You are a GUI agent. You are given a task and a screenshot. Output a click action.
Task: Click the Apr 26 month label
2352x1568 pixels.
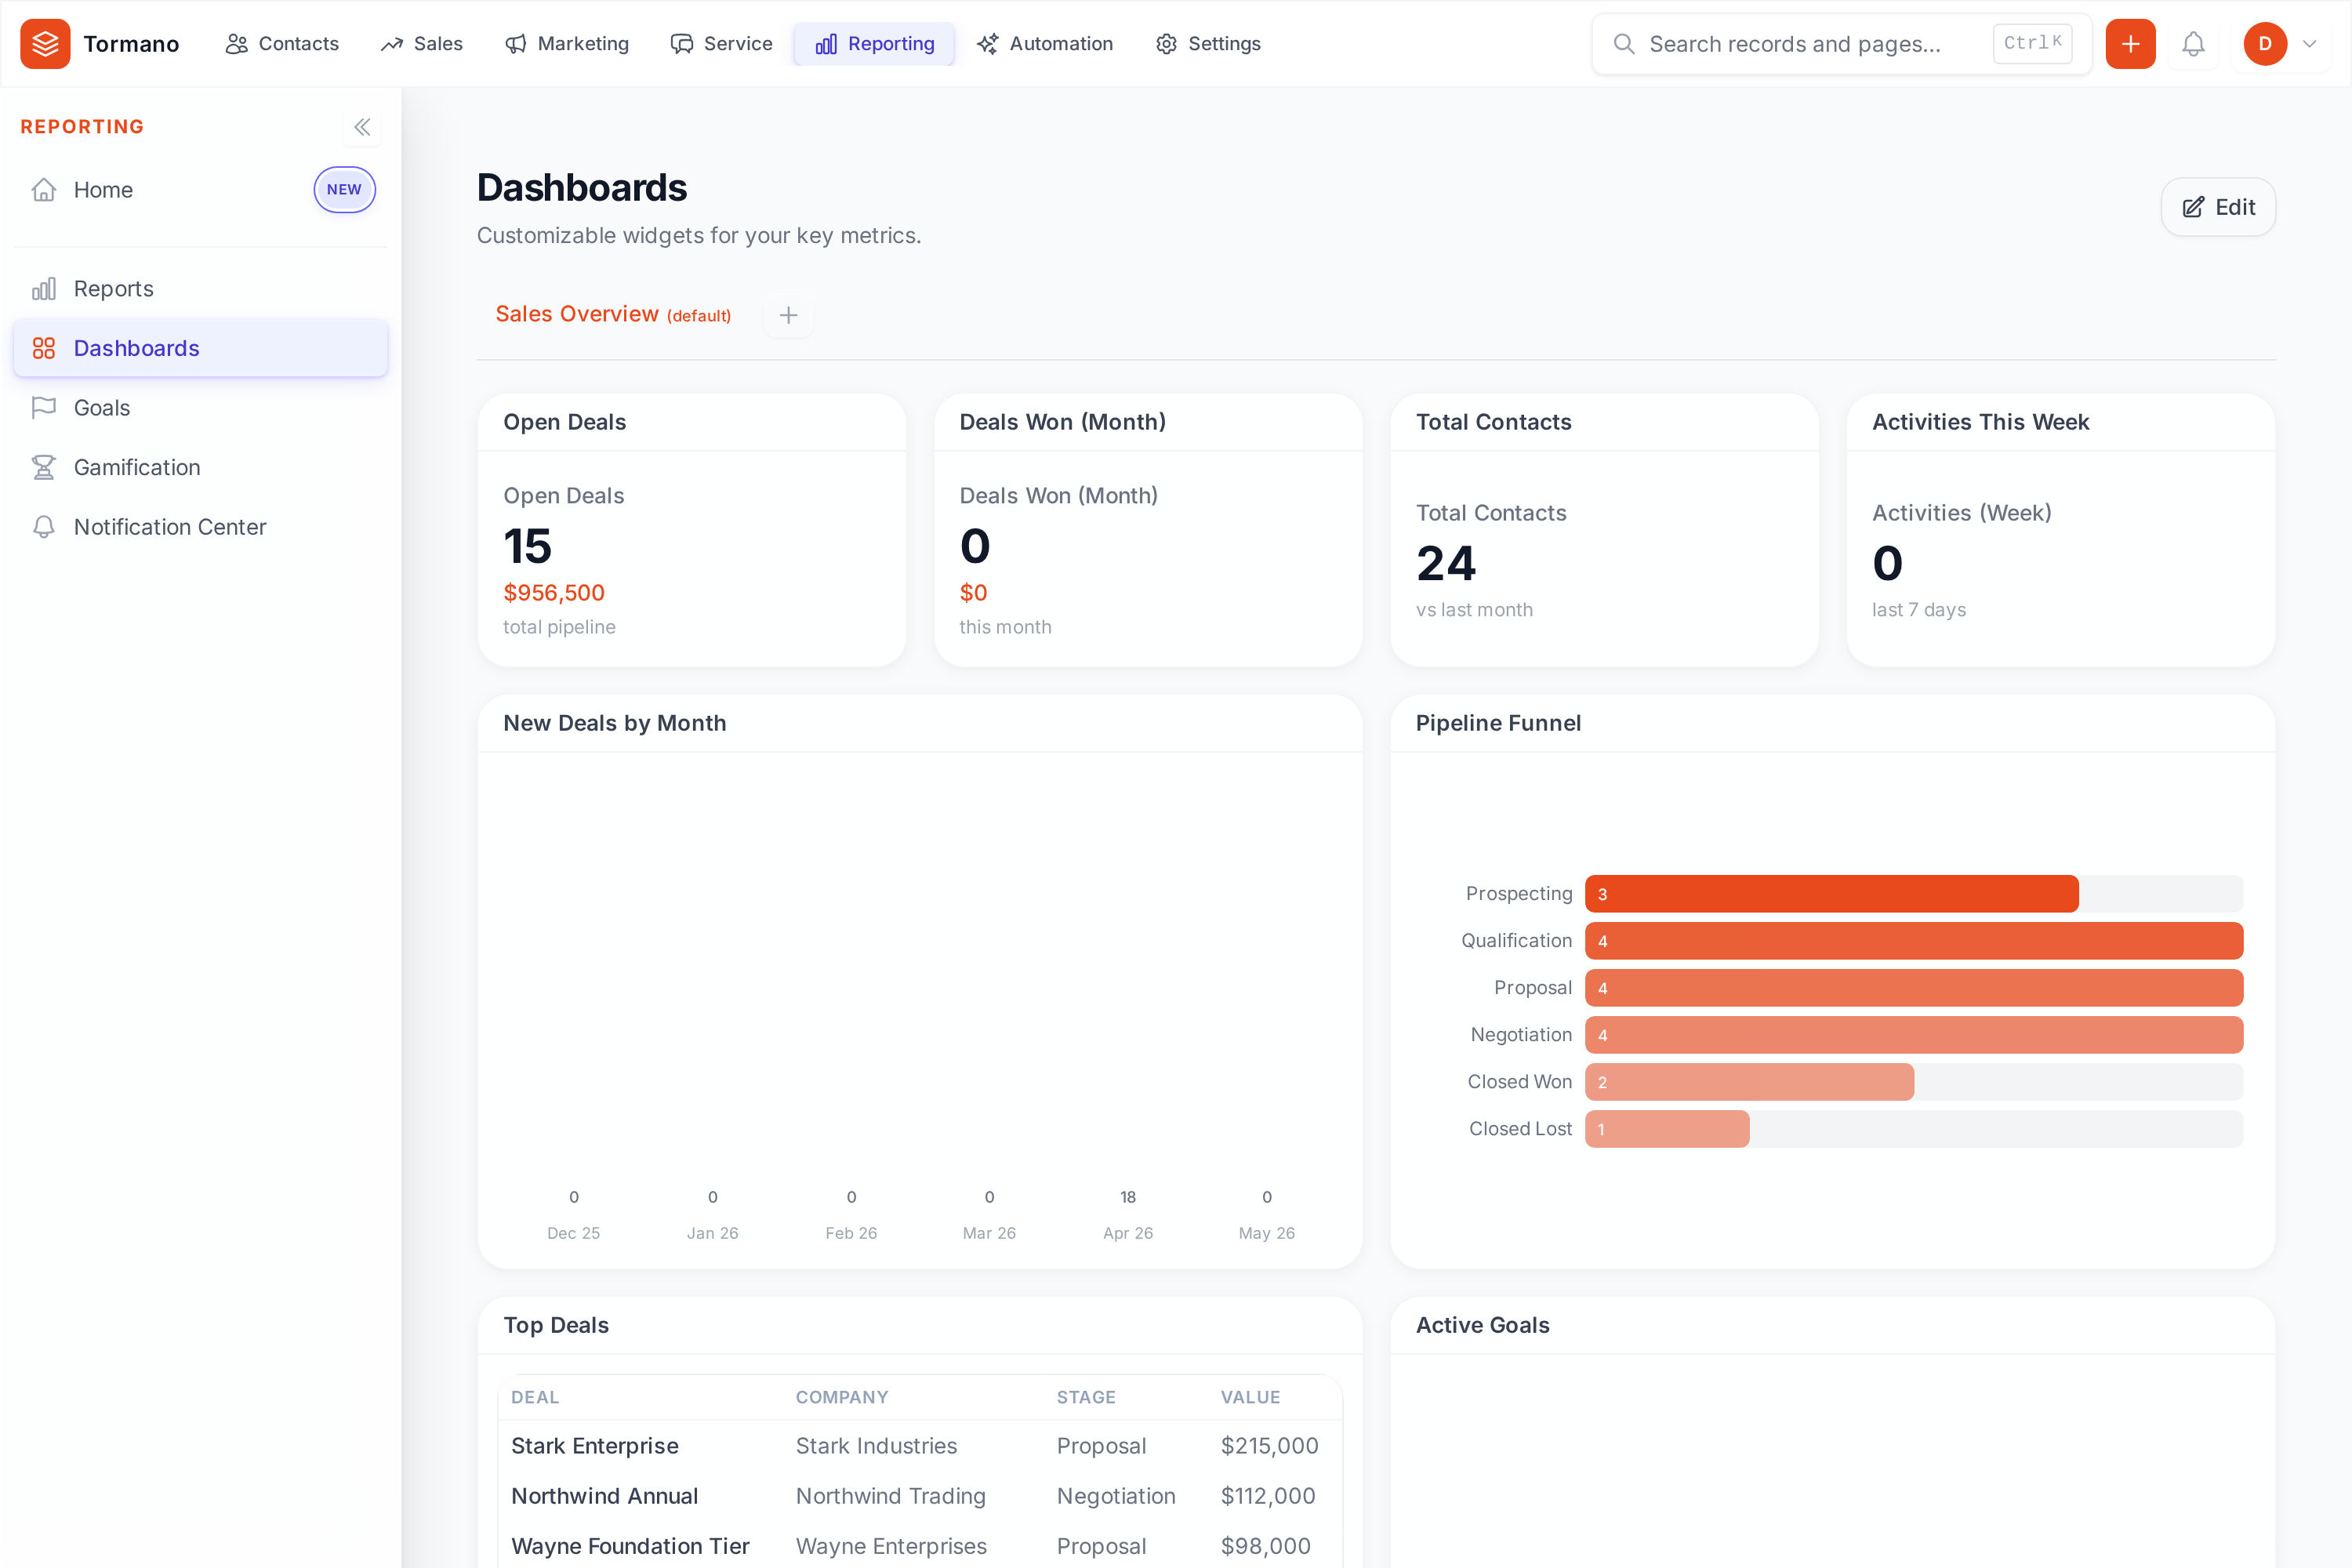click(1128, 1233)
